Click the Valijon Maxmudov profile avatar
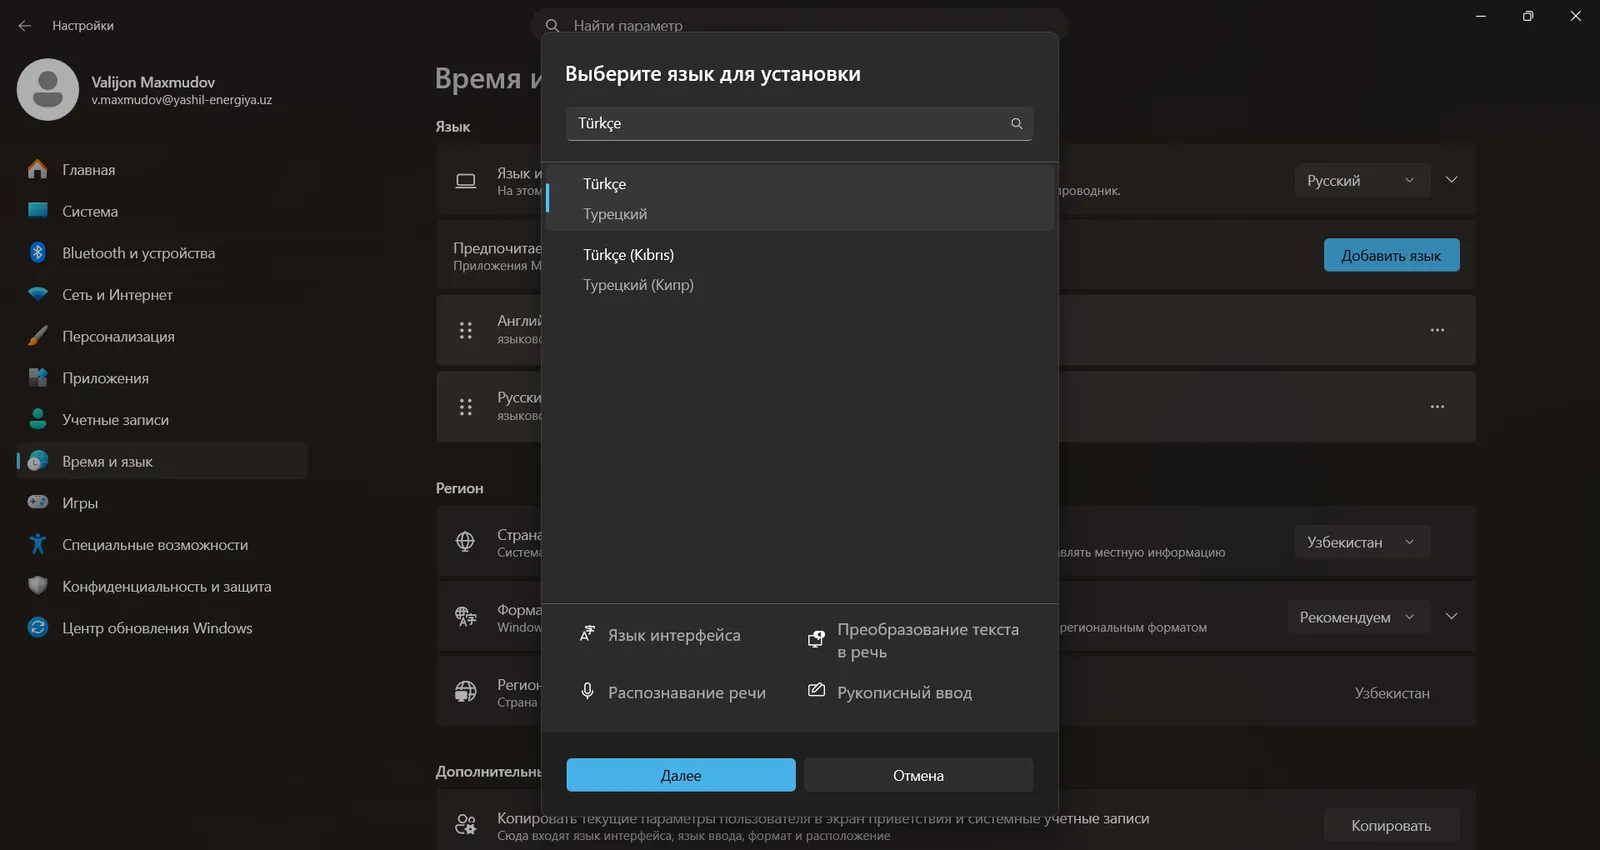Screen dimensions: 1600x850 point(48,90)
